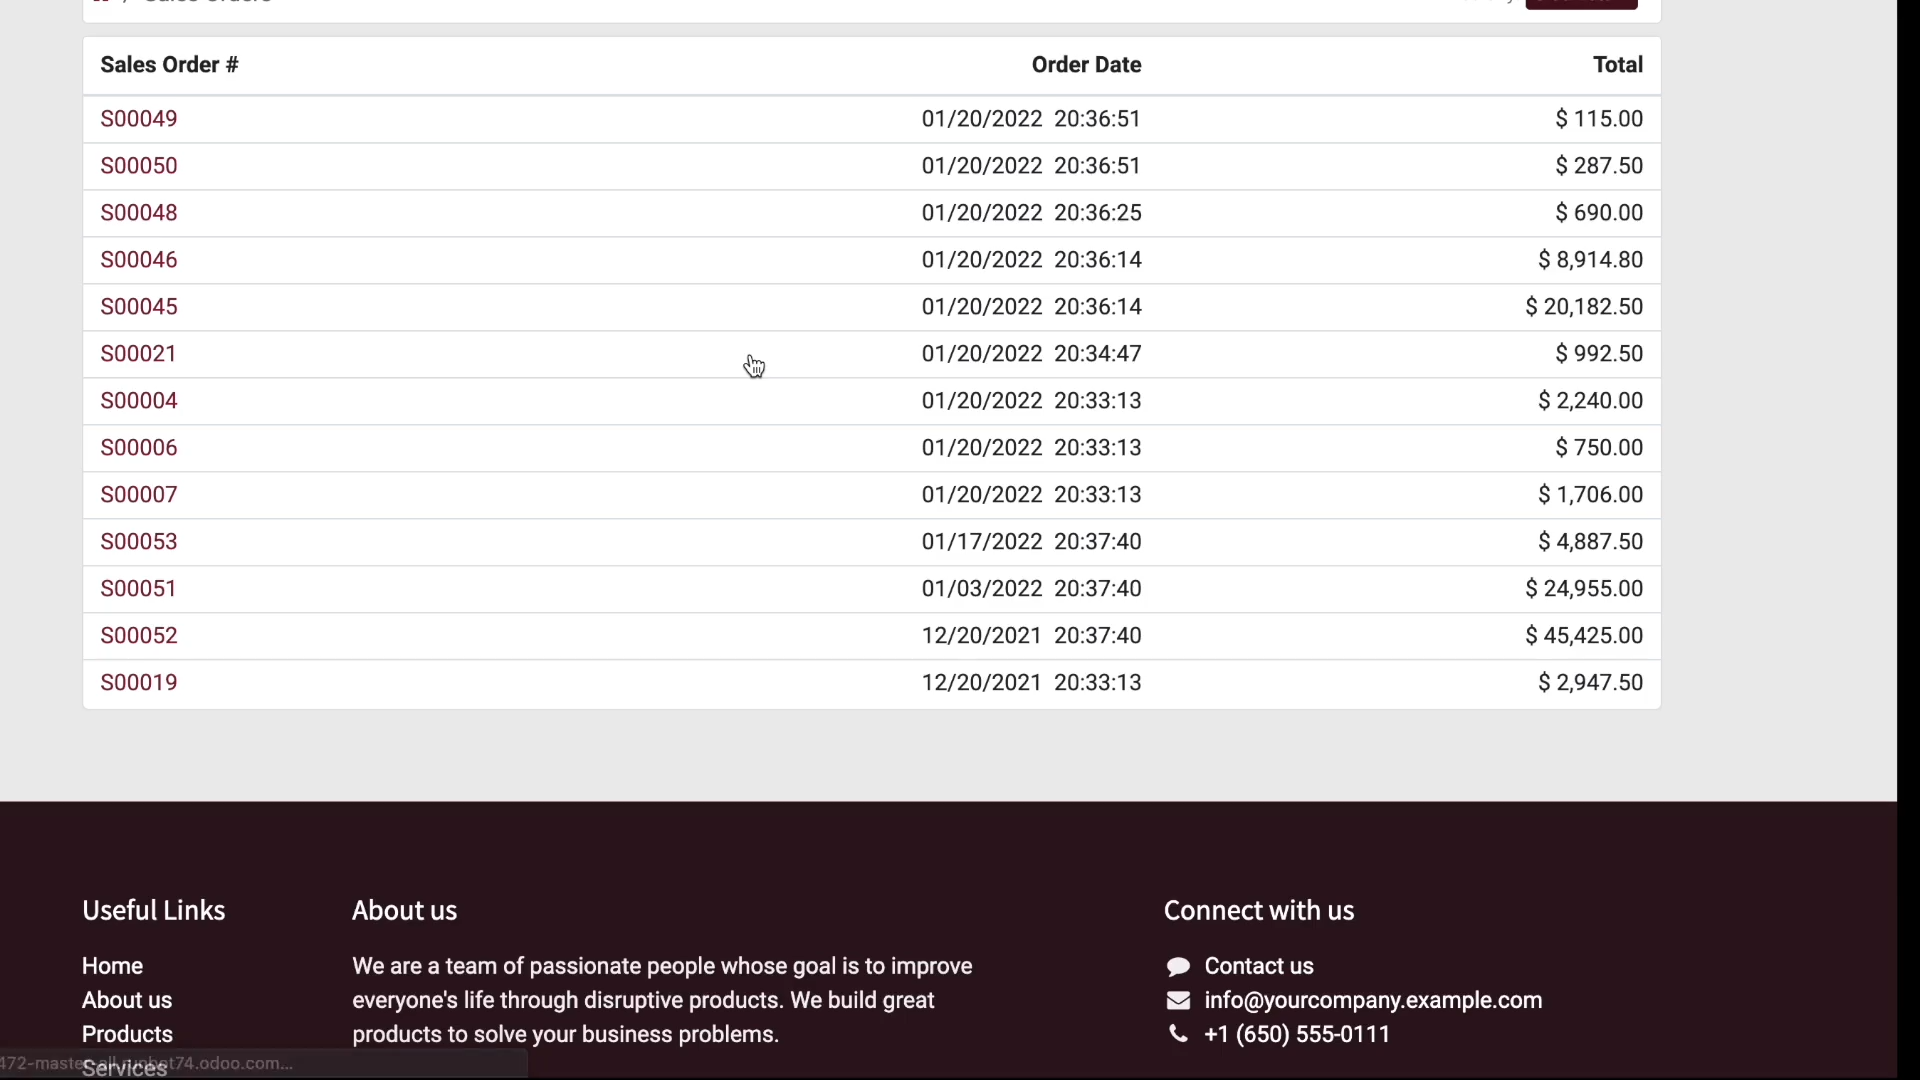The width and height of the screenshot is (1920, 1080).
Task: Open the About us footer link
Action: tap(127, 999)
